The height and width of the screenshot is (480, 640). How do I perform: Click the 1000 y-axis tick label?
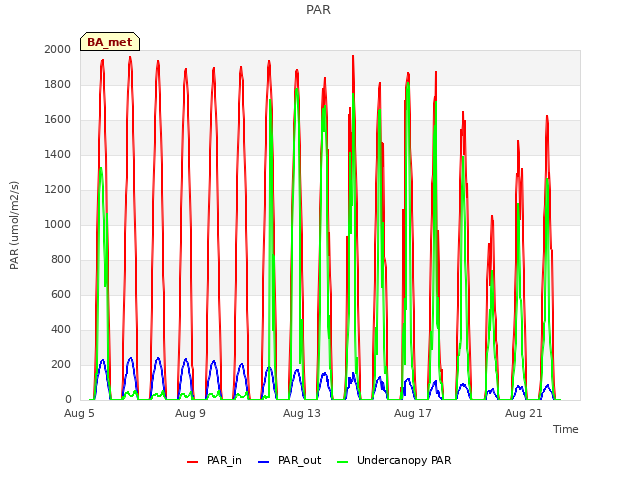58,224
